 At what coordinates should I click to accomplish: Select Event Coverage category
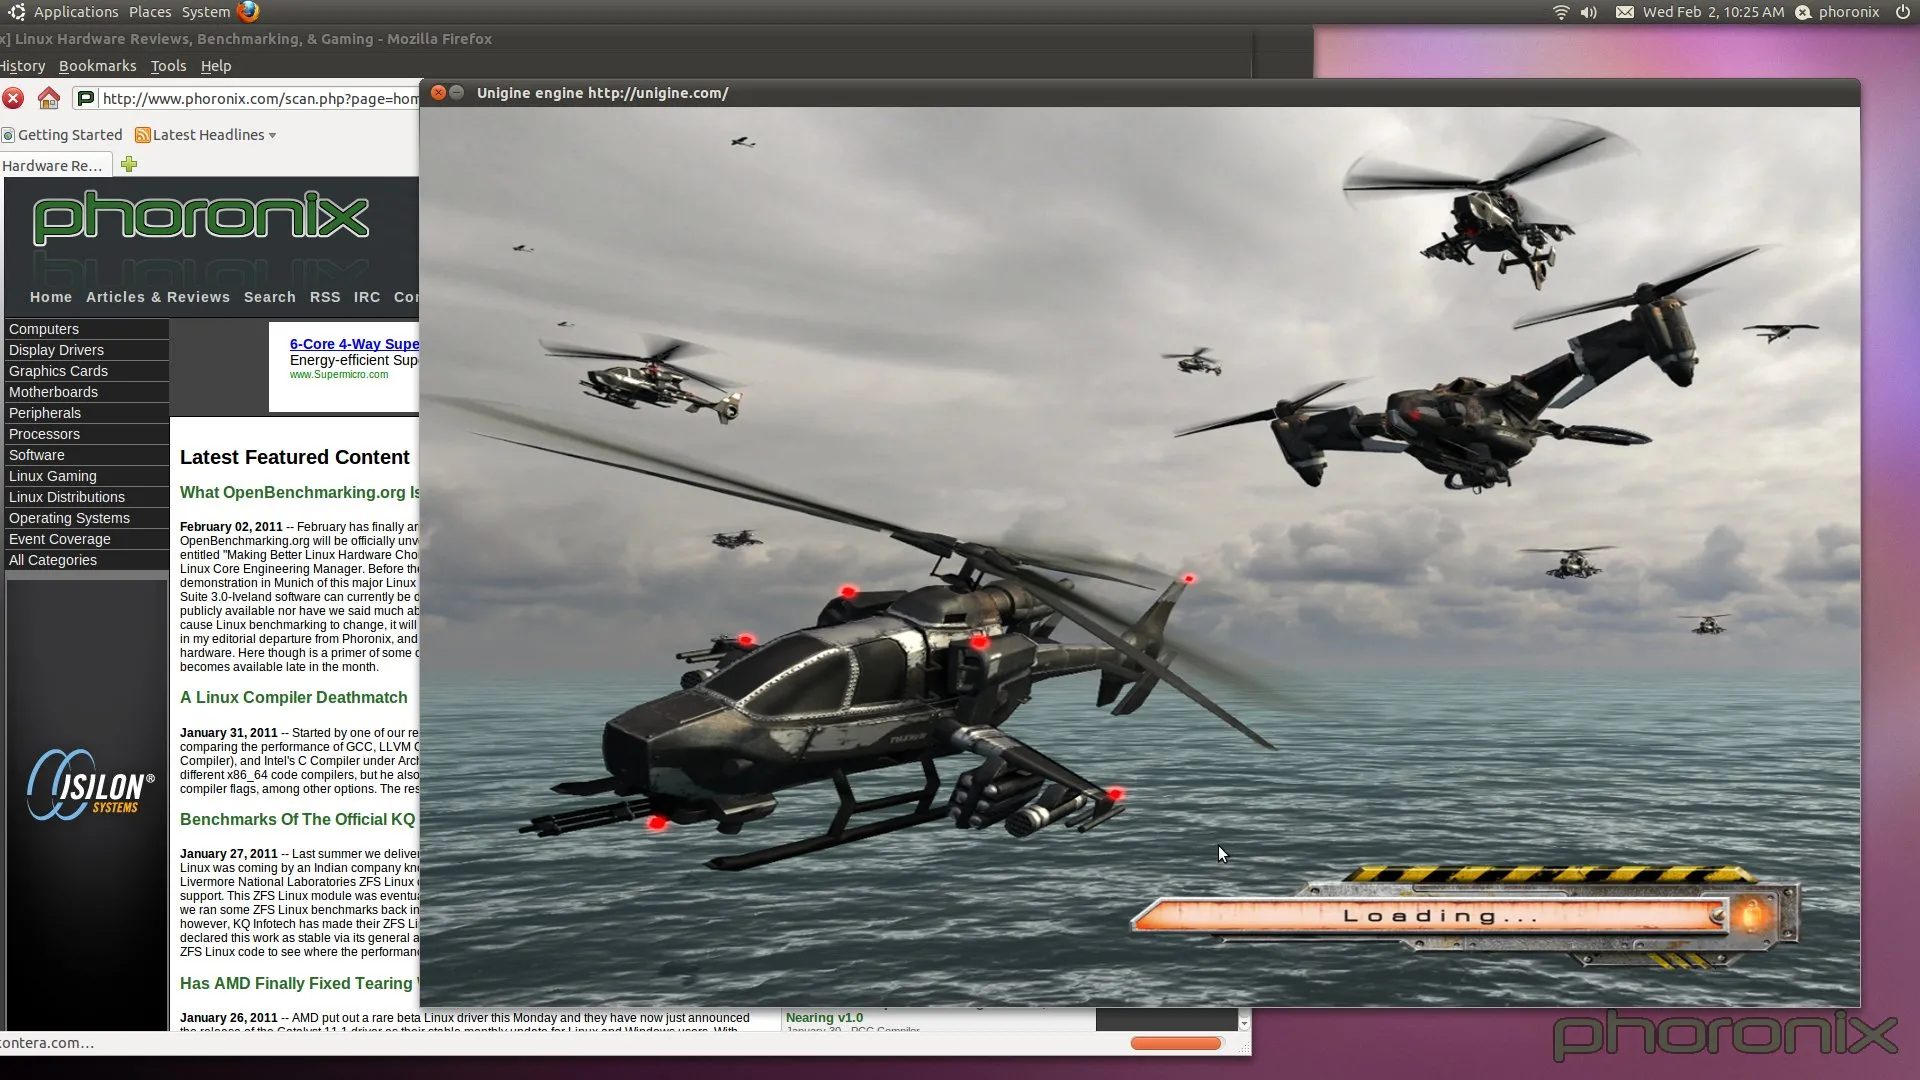click(87, 539)
